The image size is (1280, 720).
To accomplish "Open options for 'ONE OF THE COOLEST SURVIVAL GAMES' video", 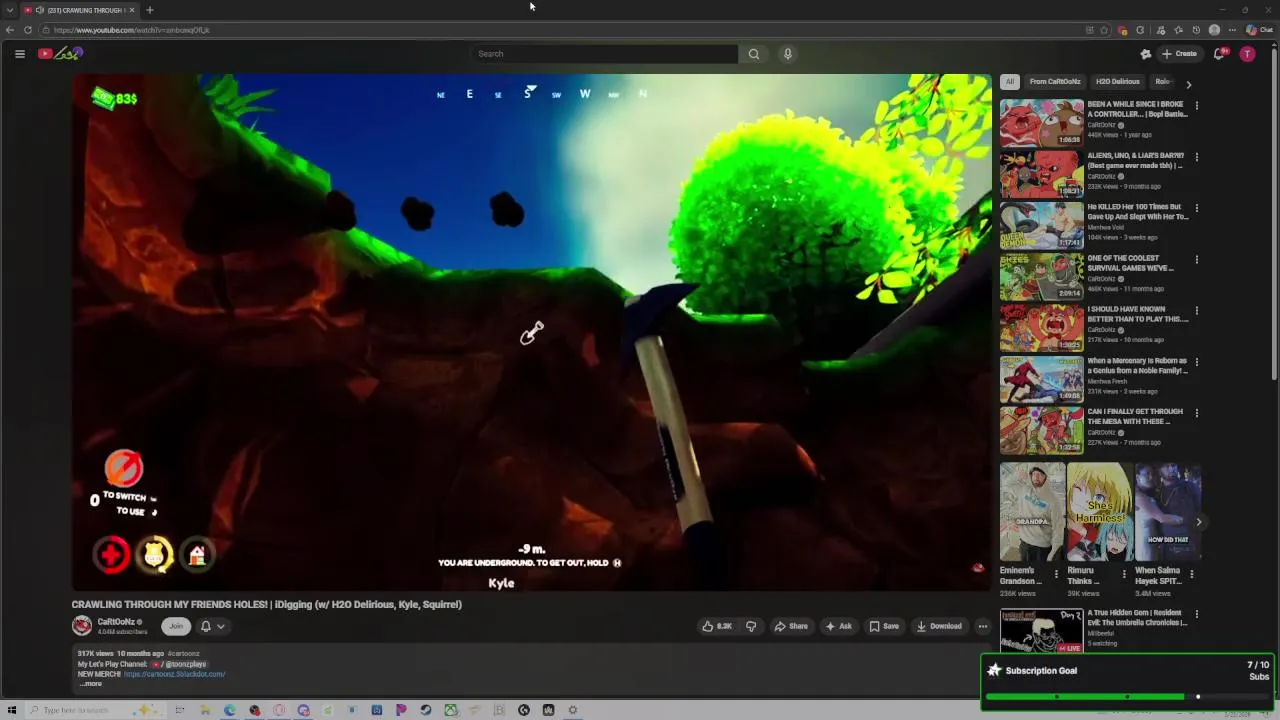I will (x=1197, y=259).
